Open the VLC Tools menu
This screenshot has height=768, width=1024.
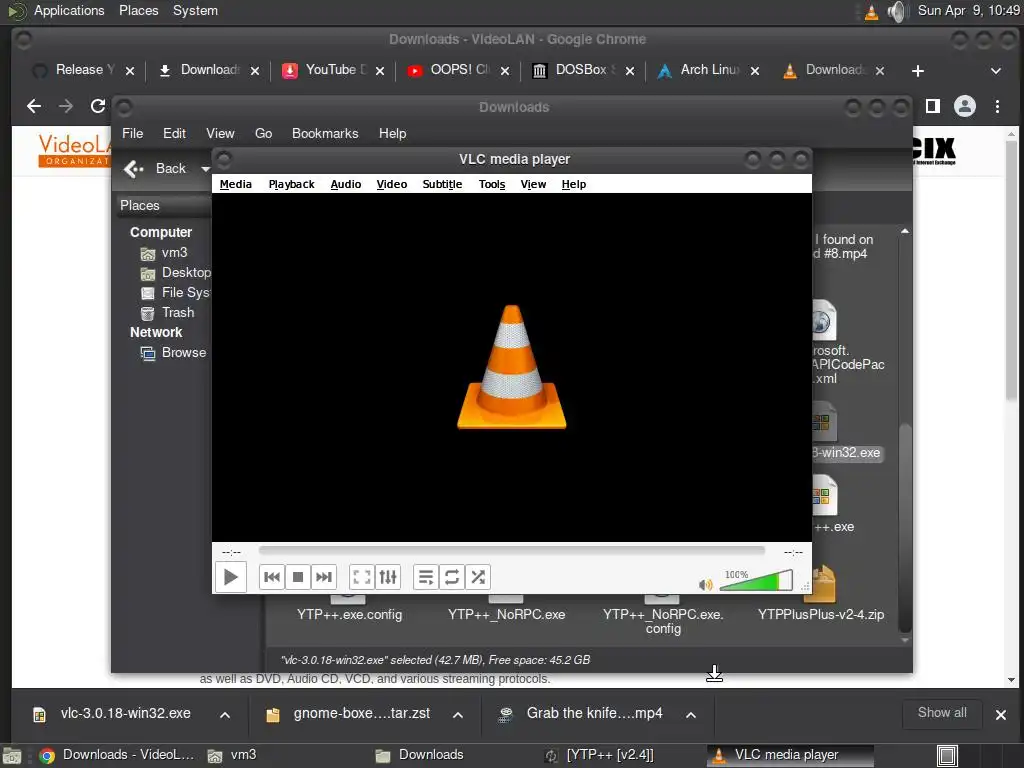click(x=492, y=184)
